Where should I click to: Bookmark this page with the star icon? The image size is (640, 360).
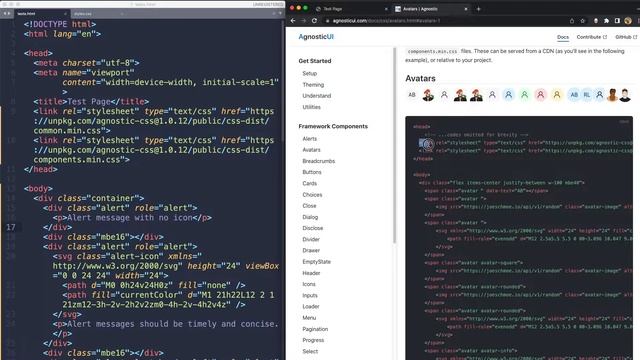coord(582,20)
